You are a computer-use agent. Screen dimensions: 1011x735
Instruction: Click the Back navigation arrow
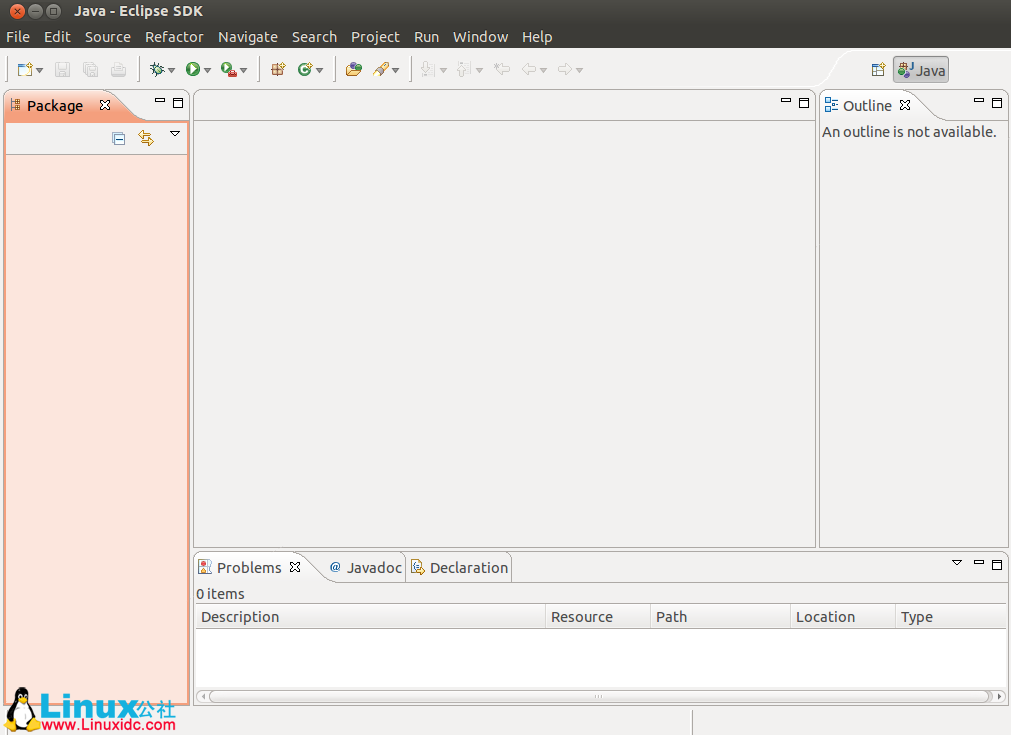pyautogui.click(x=529, y=69)
